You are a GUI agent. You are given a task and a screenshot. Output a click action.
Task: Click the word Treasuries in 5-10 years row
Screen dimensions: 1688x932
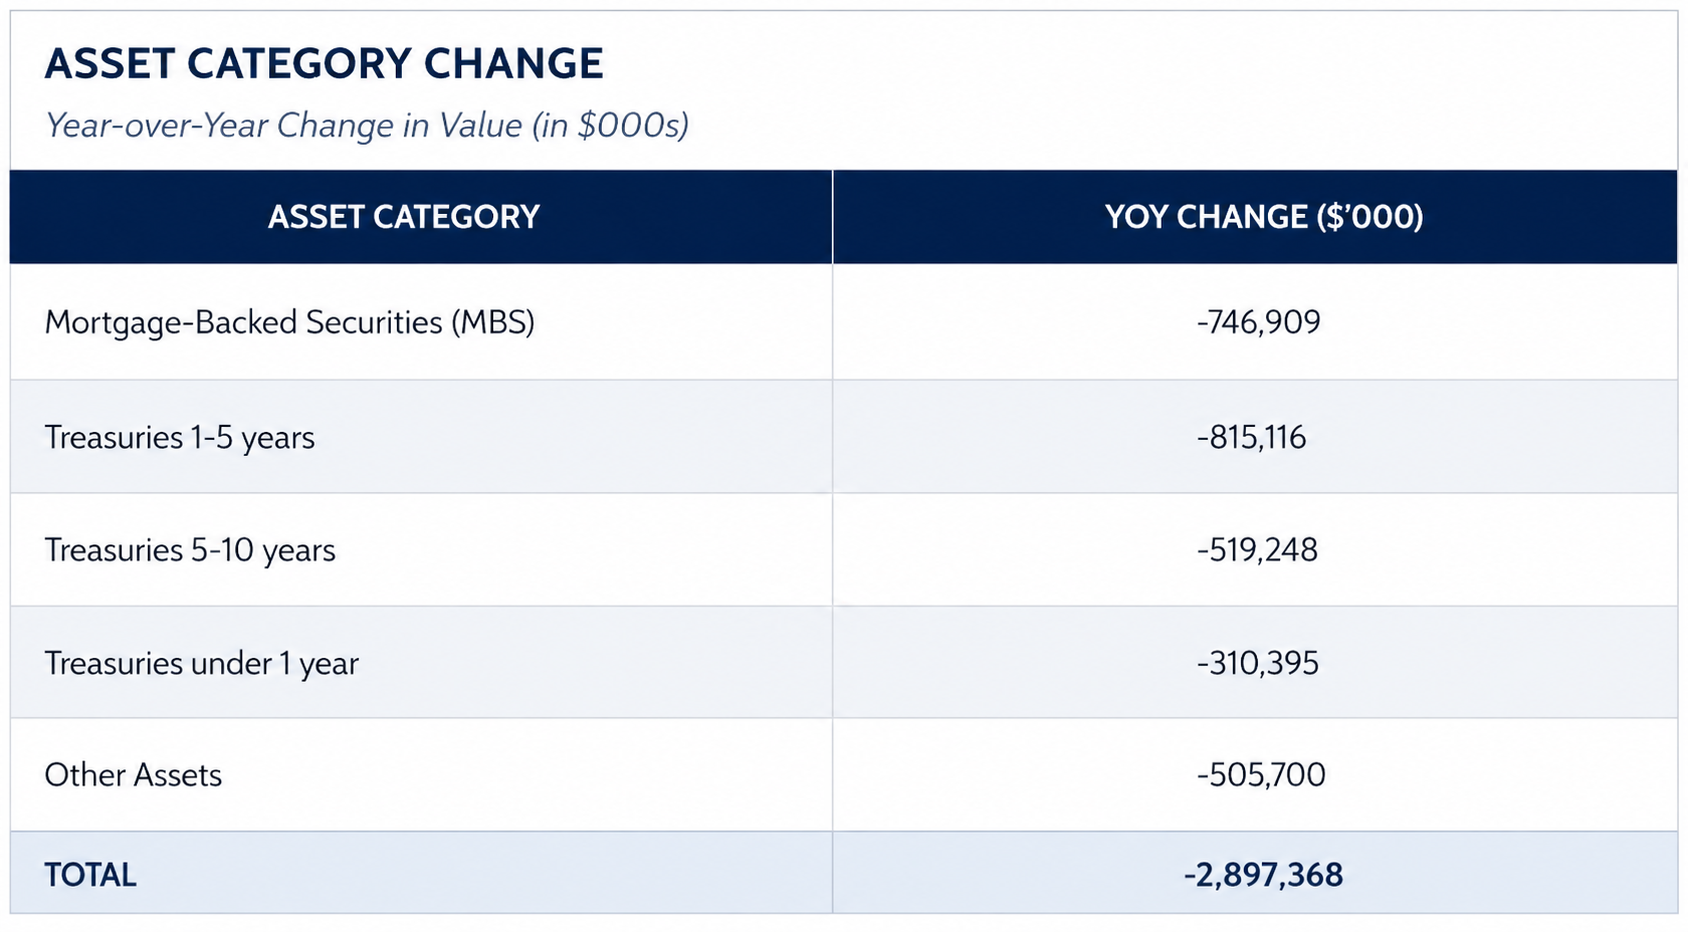[113, 550]
